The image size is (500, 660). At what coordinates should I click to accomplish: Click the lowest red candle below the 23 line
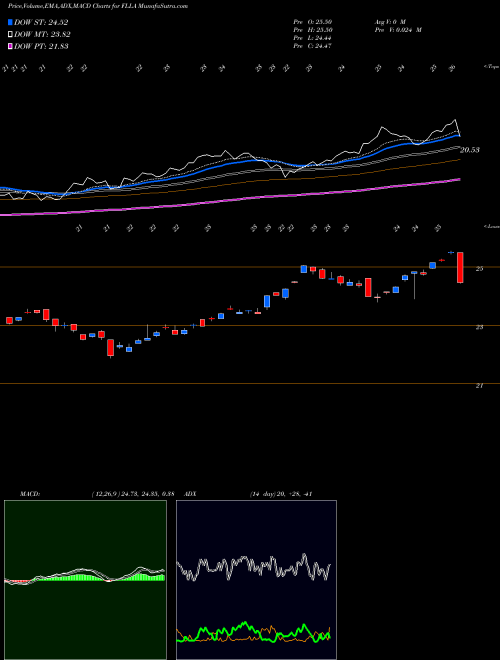[111, 349]
